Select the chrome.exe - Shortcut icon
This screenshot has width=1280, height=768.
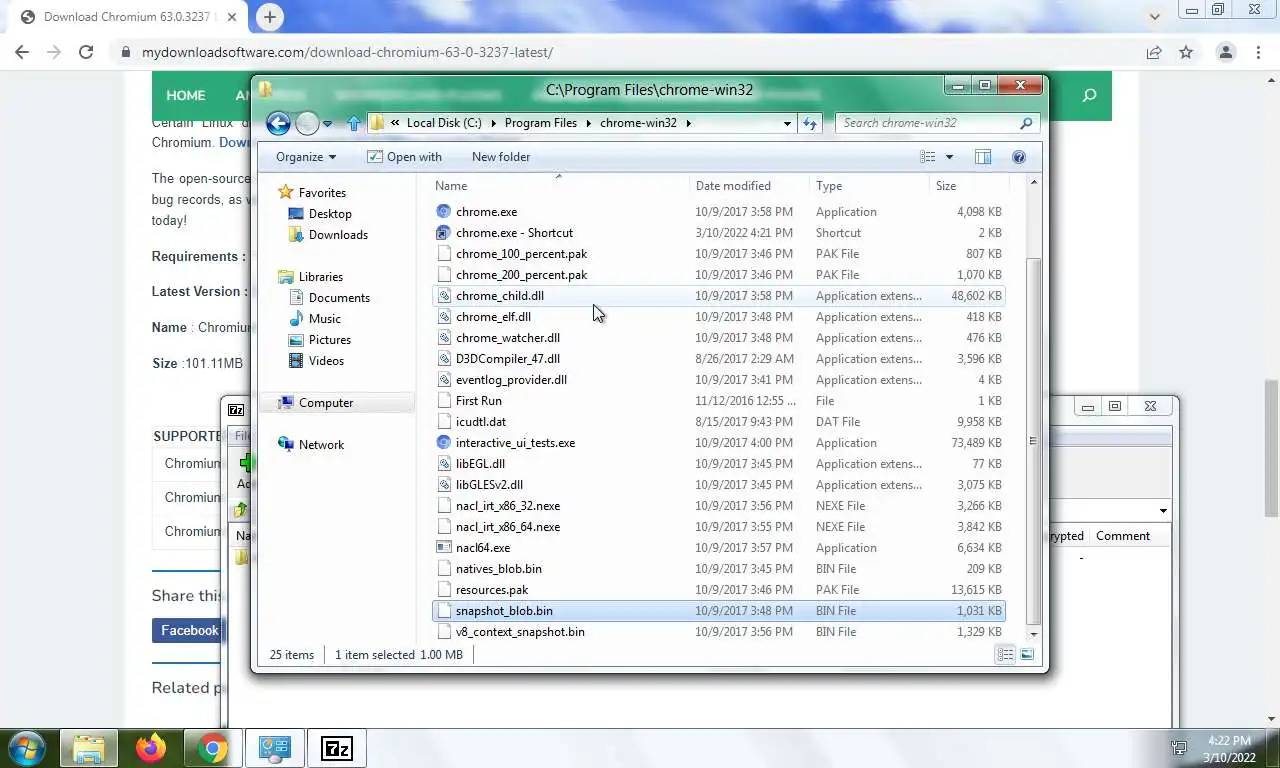444,232
